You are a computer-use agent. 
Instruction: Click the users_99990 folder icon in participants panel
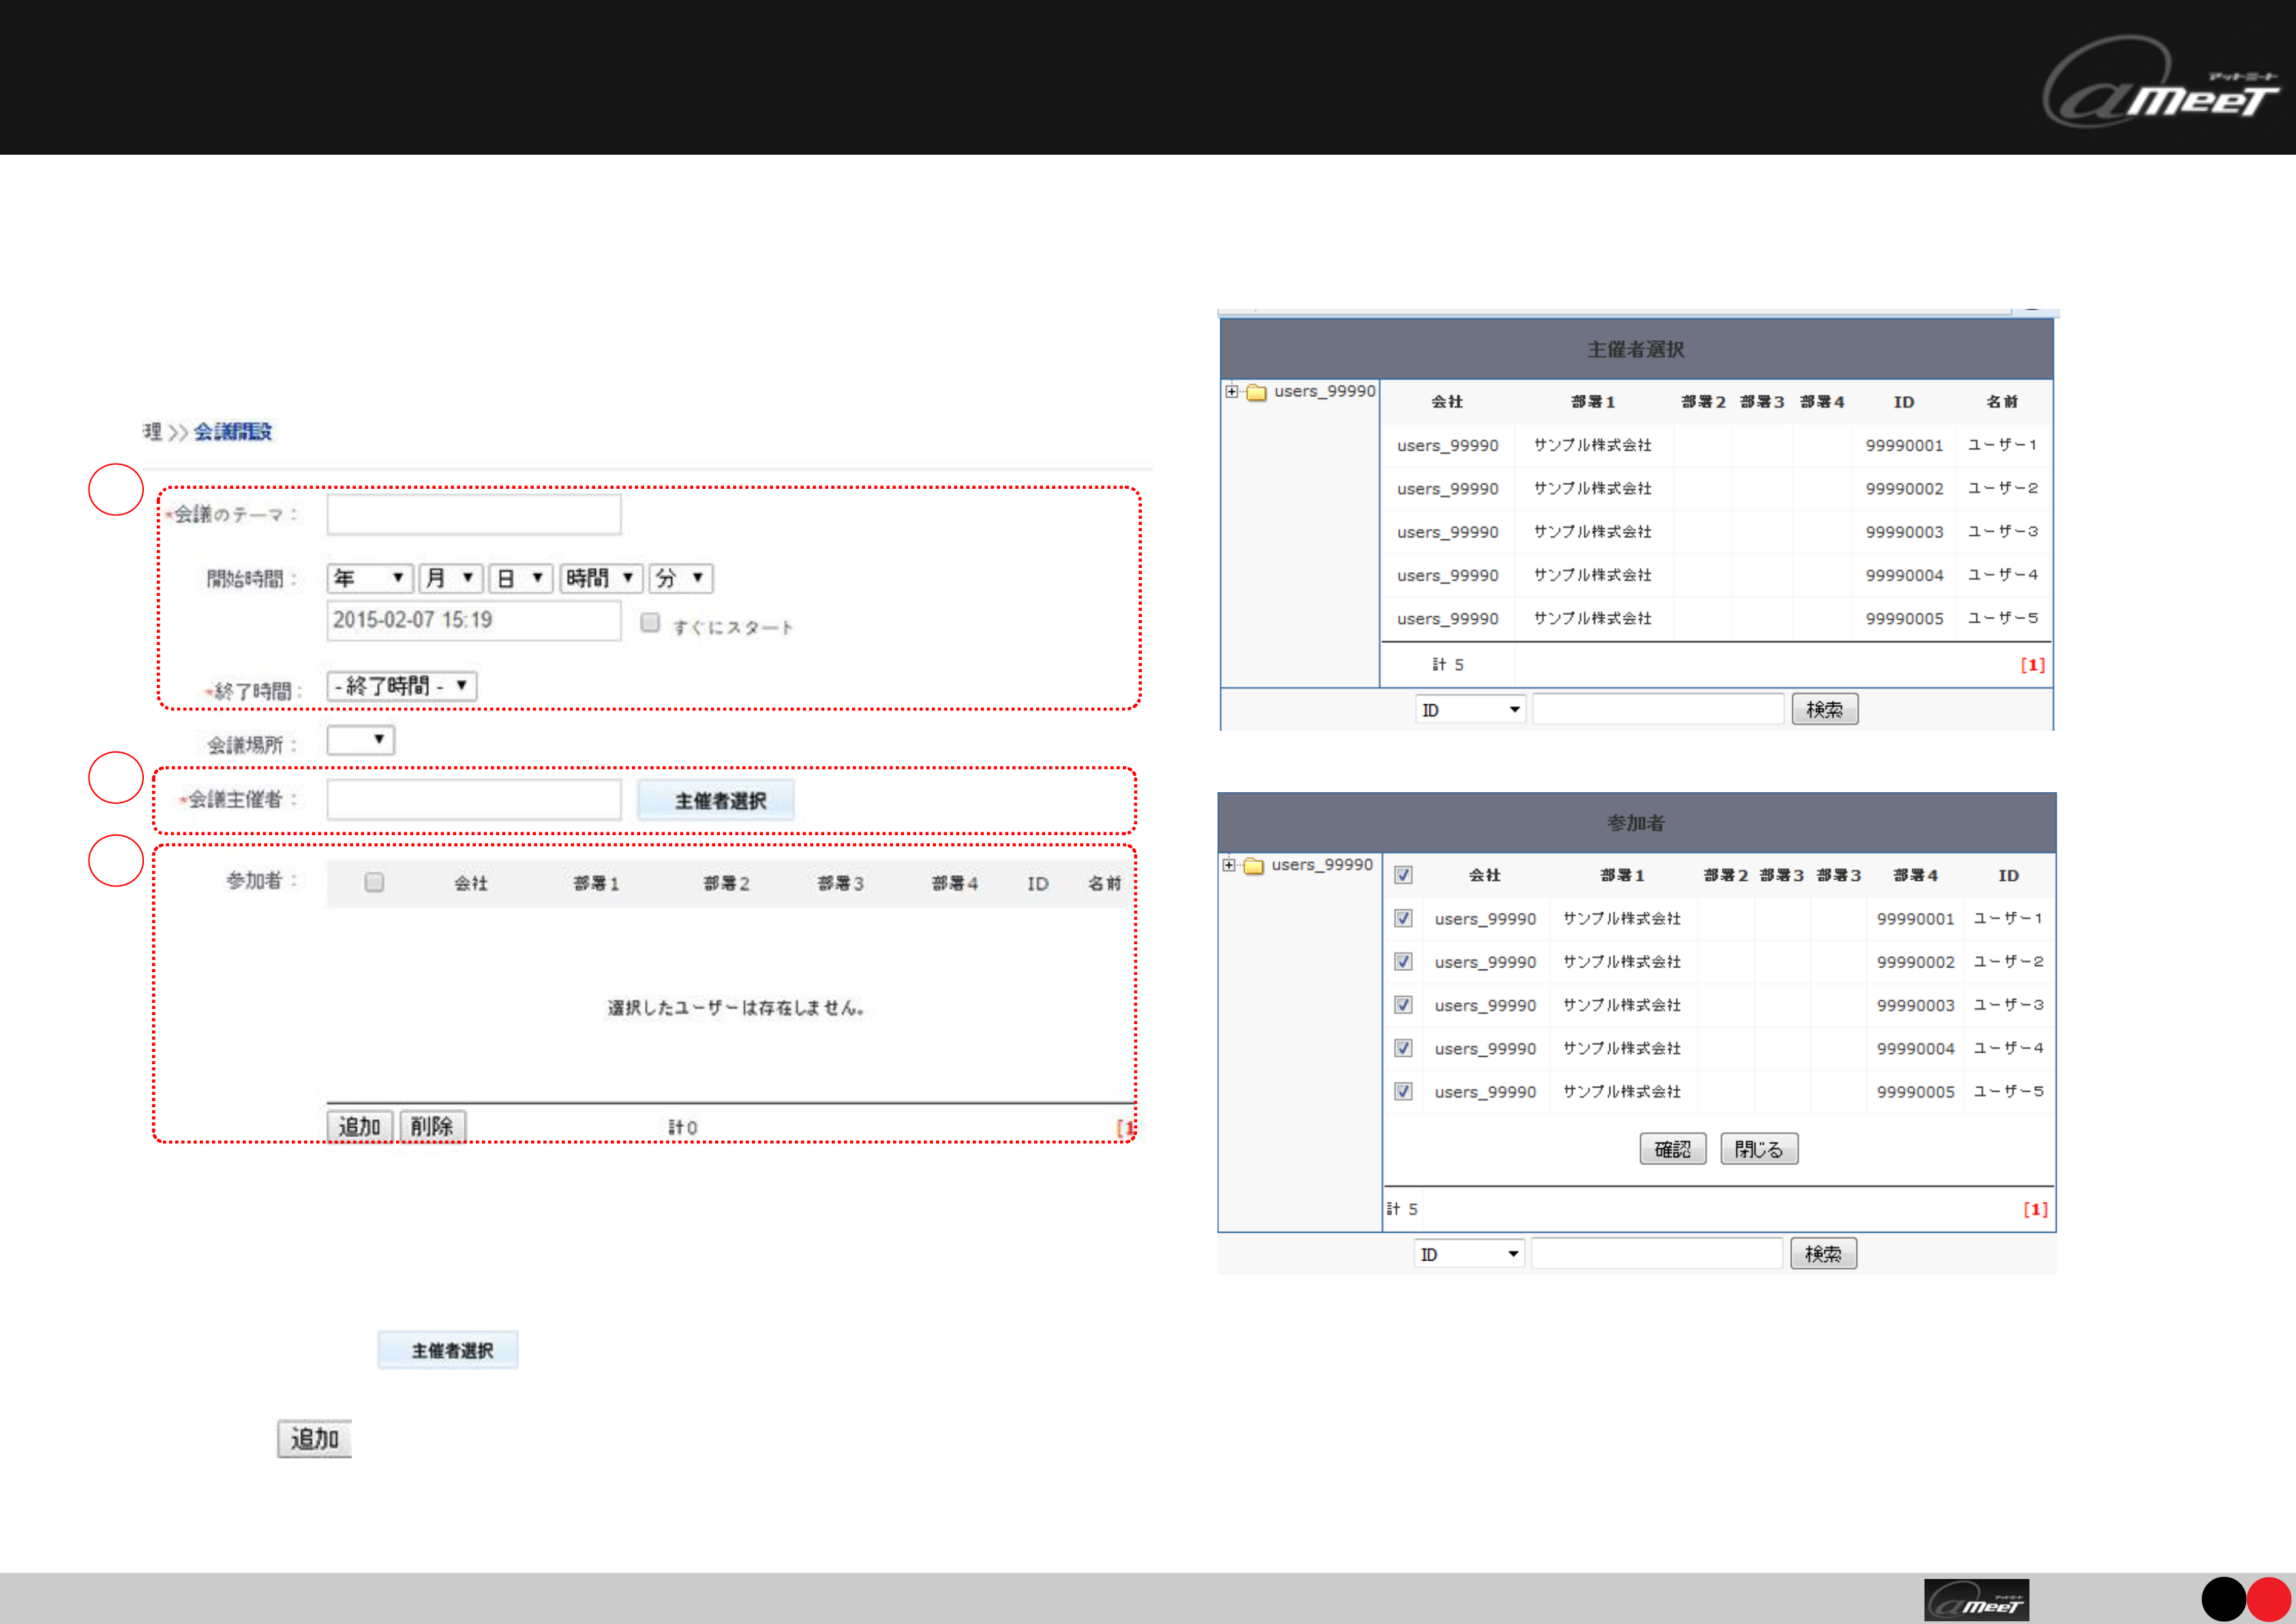point(1254,866)
